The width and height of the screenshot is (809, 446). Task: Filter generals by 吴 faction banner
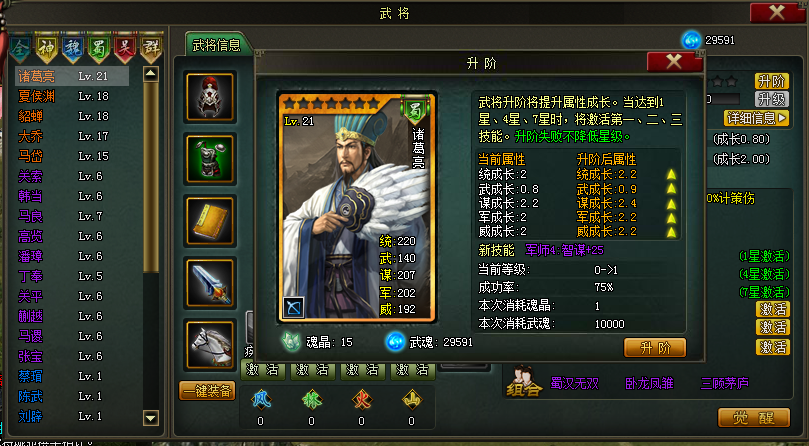[x=125, y=49]
